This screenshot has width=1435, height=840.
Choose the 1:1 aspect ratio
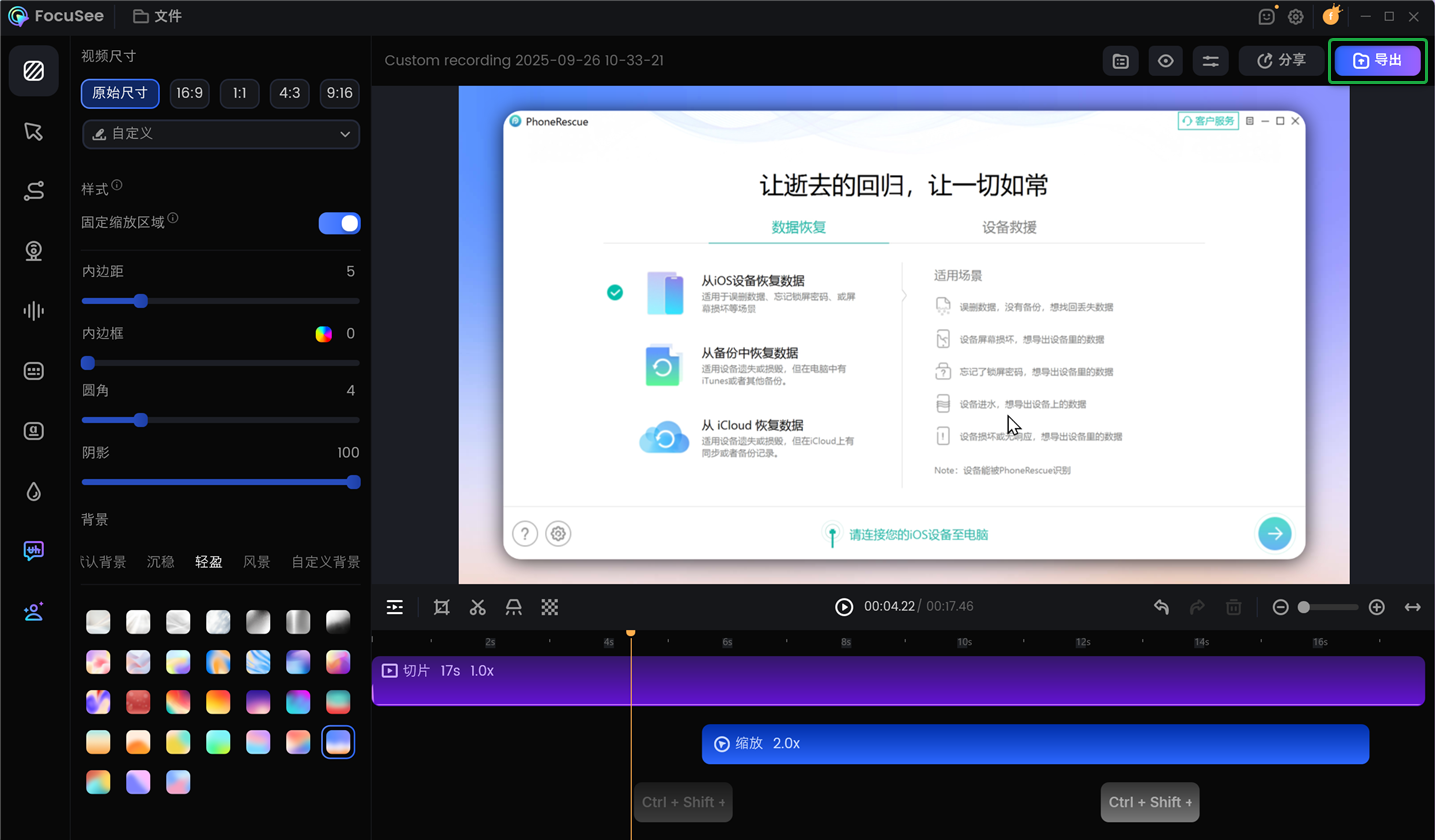pos(240,93)
